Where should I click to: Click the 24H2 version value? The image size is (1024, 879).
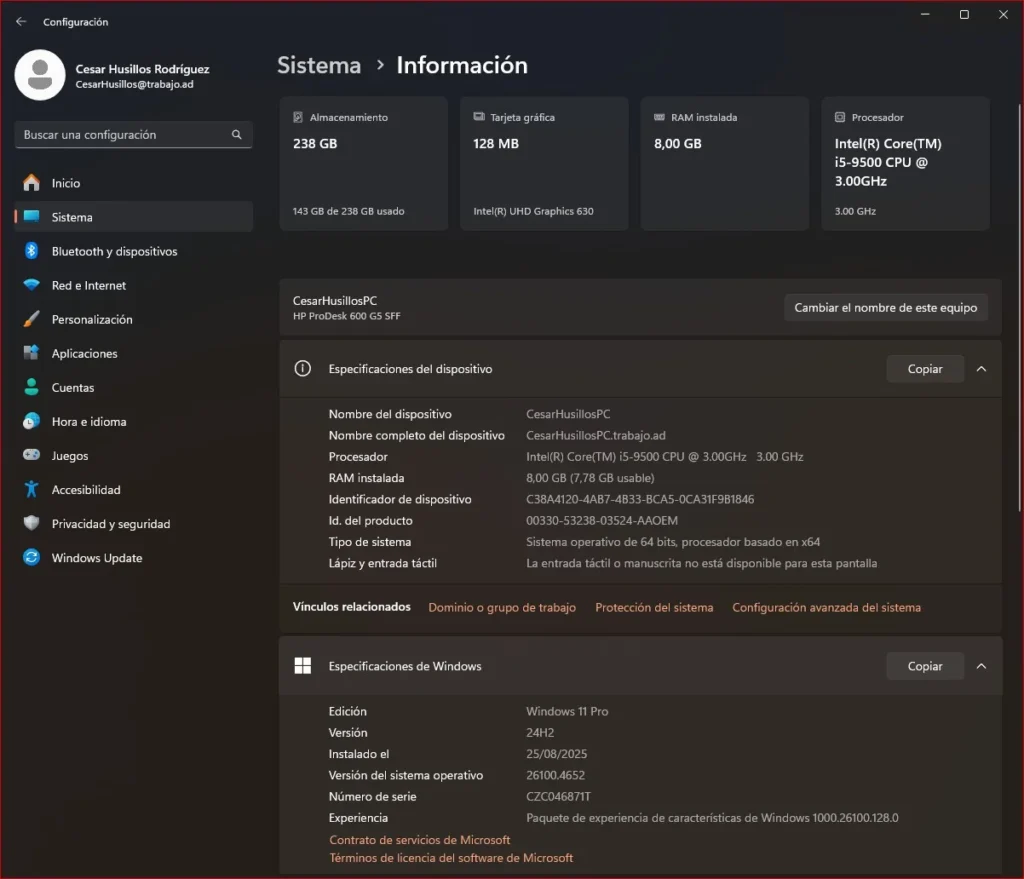click(540, 733)
